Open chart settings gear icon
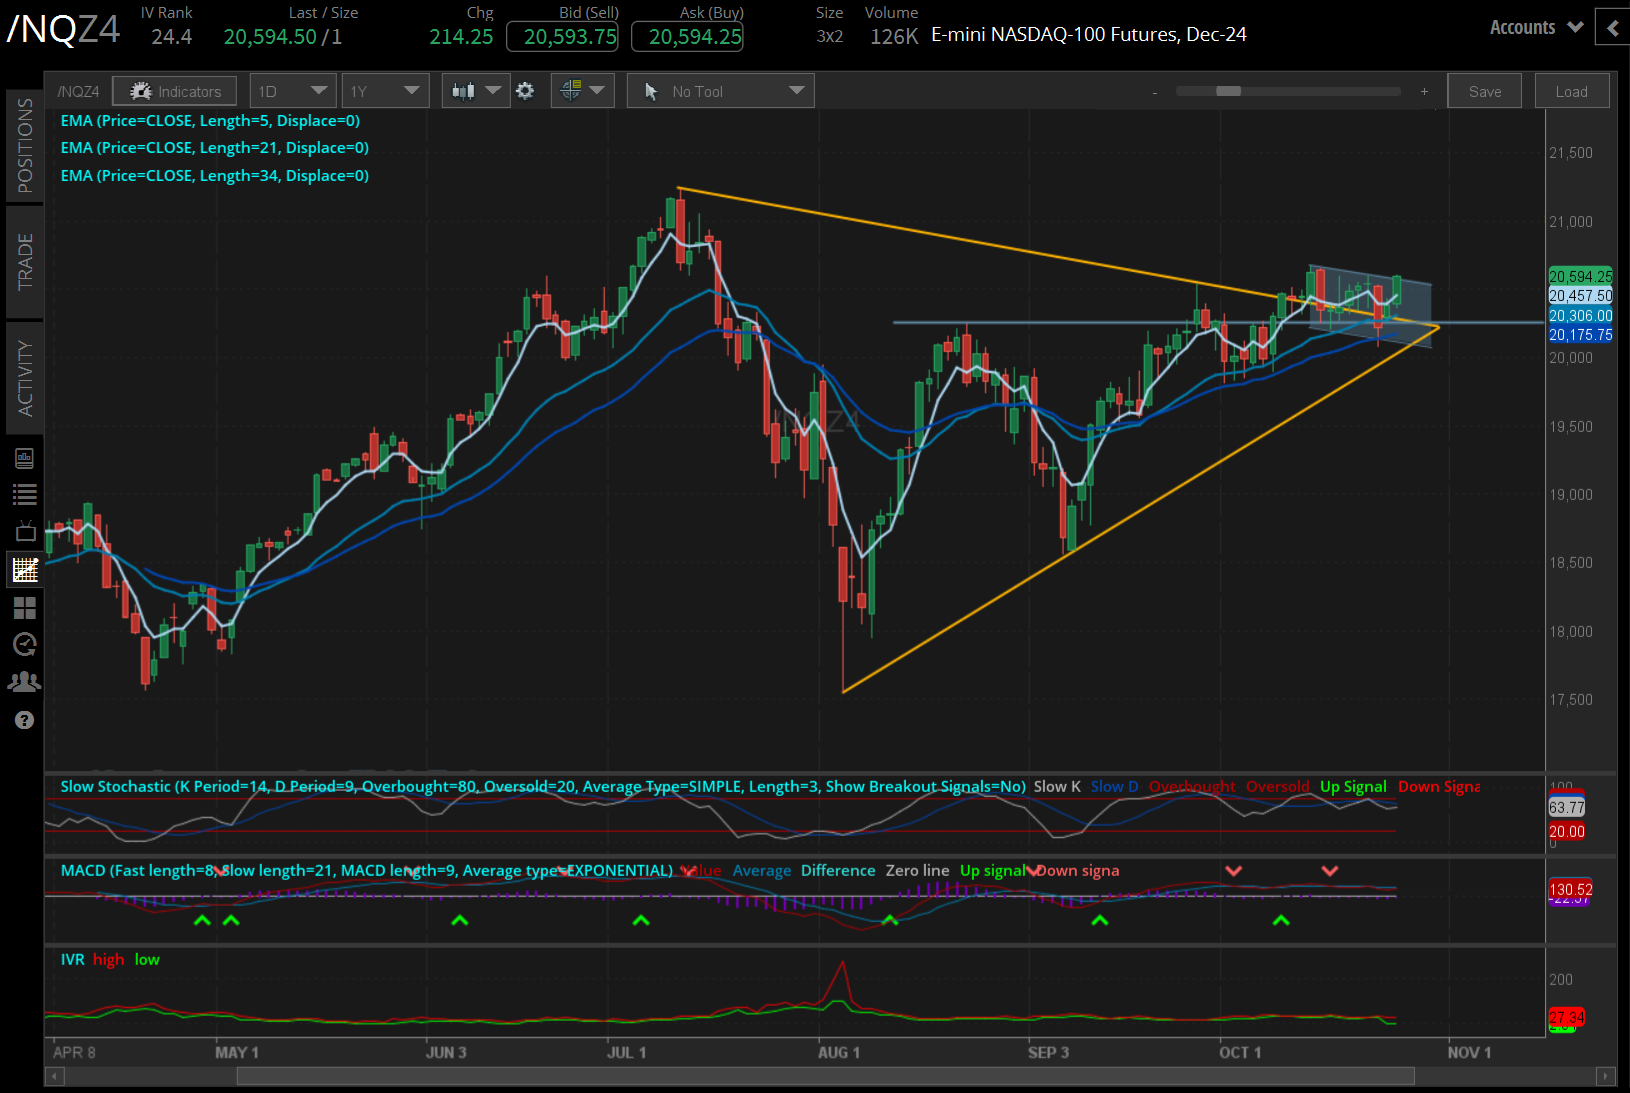 coord(525,91)
